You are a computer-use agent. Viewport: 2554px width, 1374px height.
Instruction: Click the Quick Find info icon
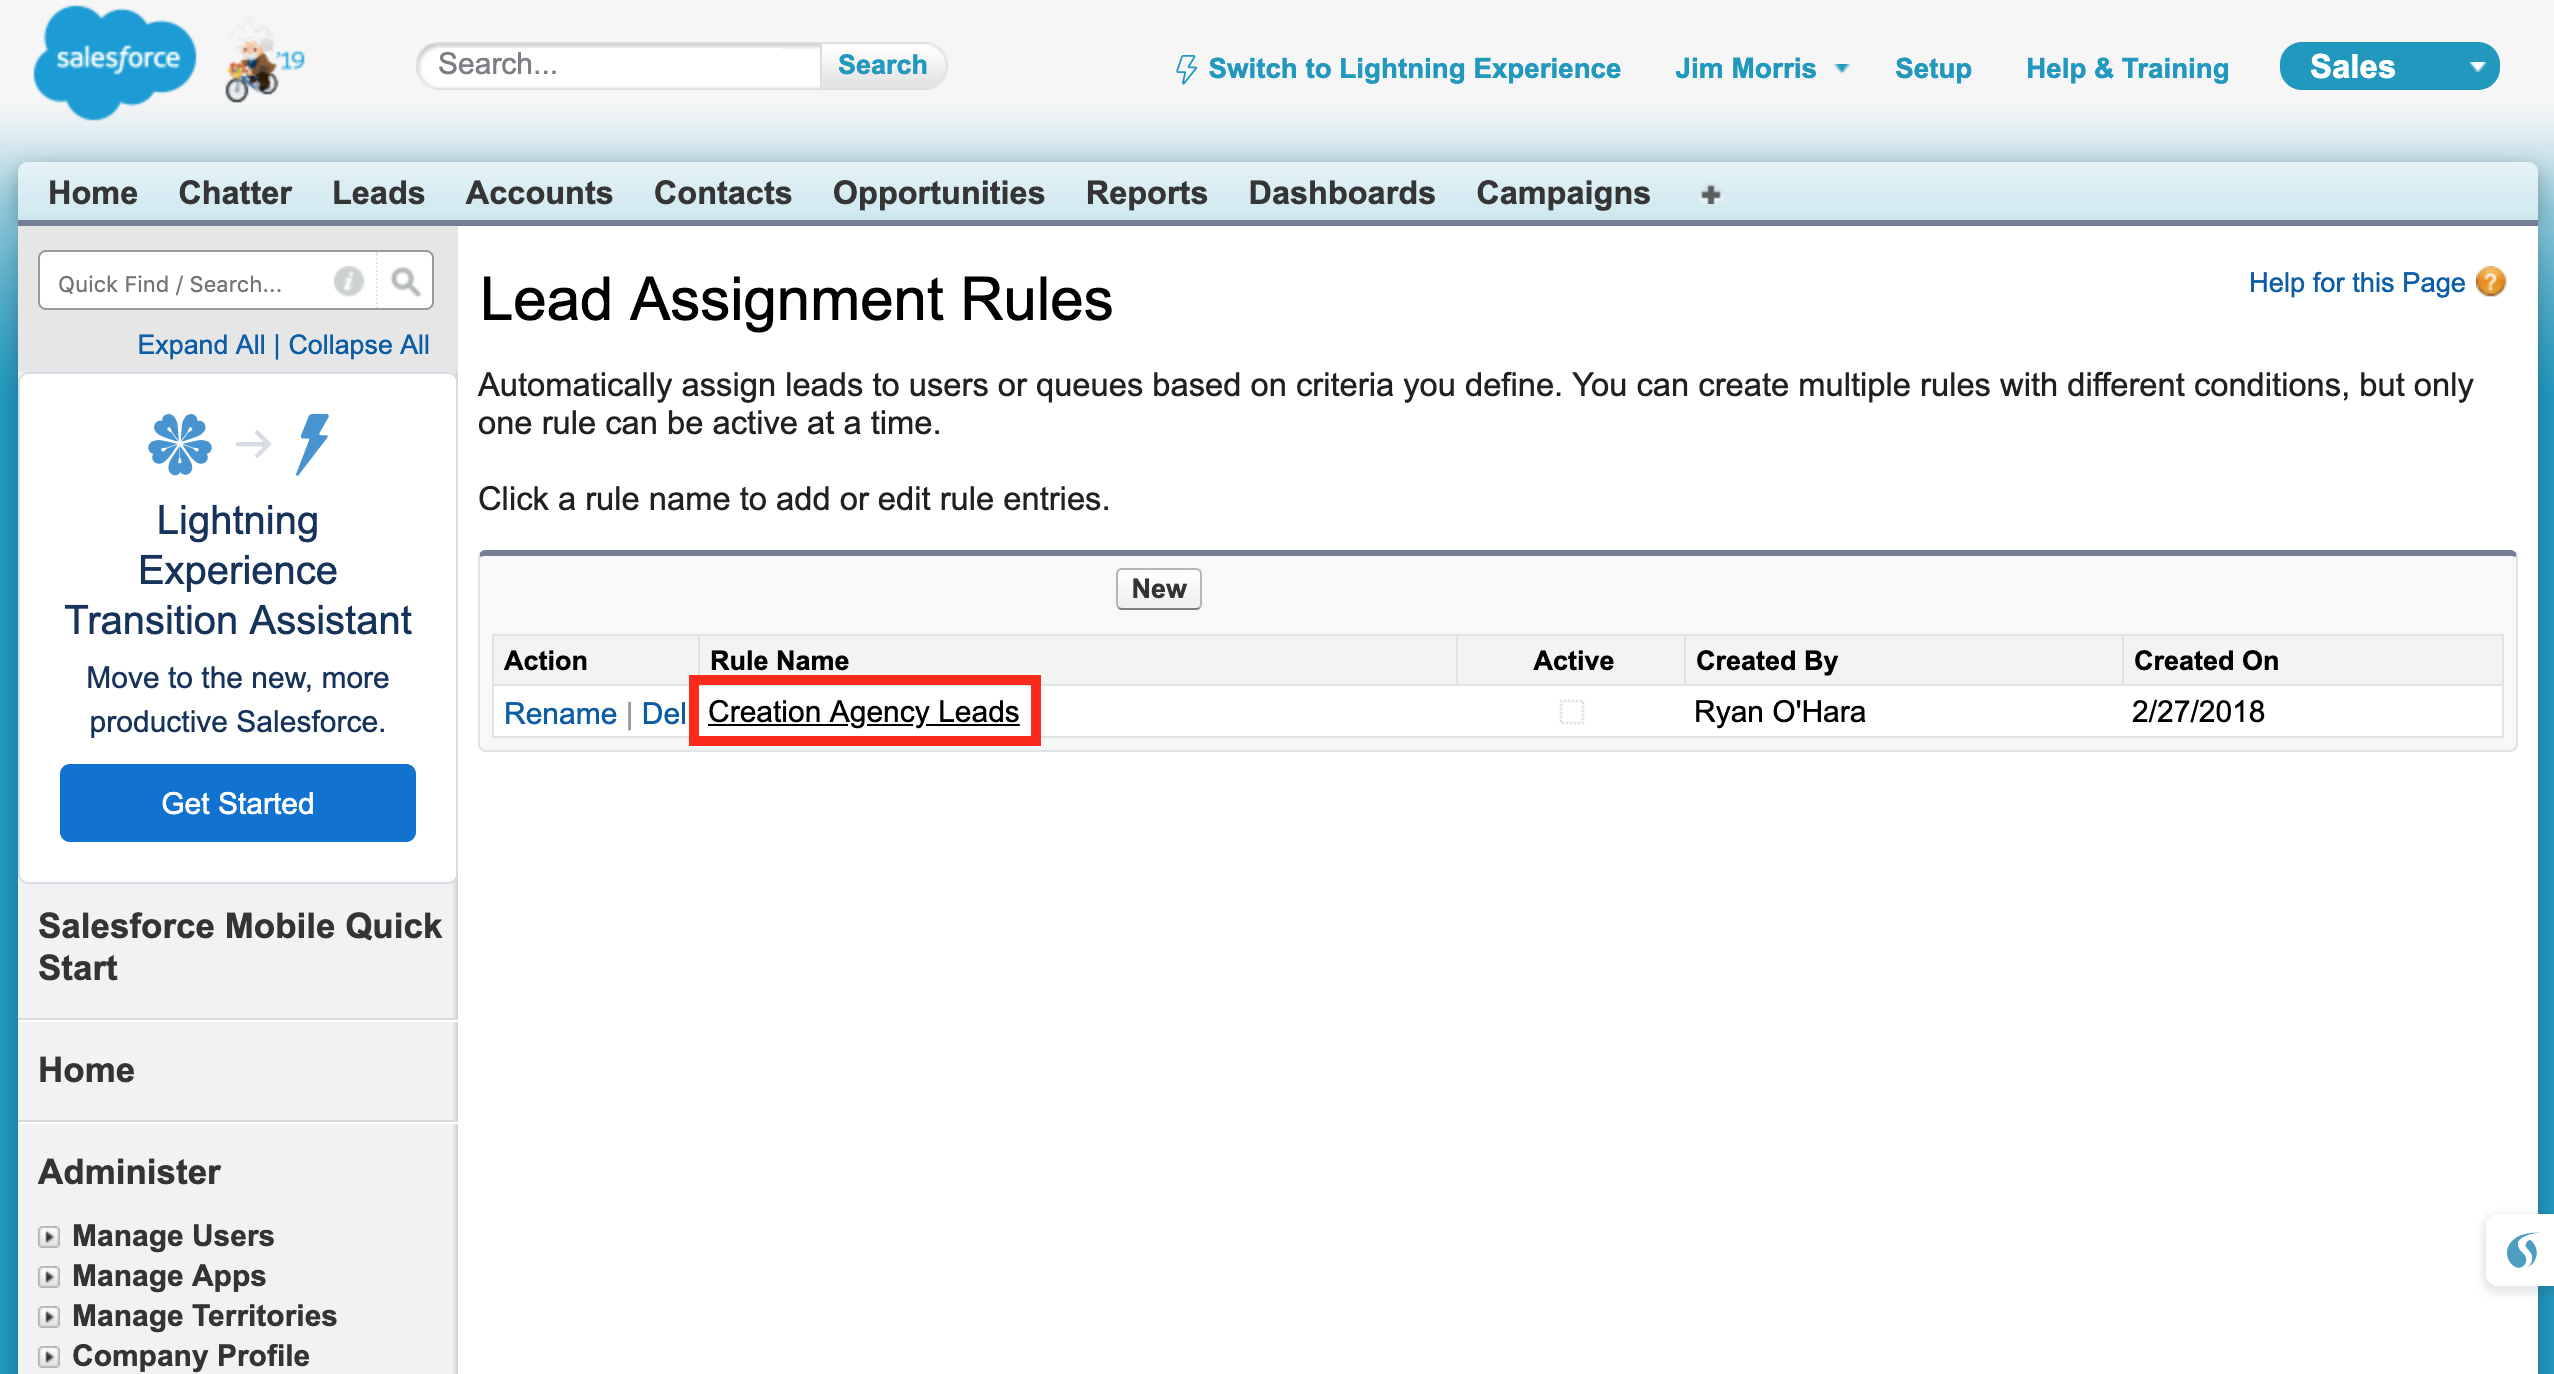tap(348, 282)
